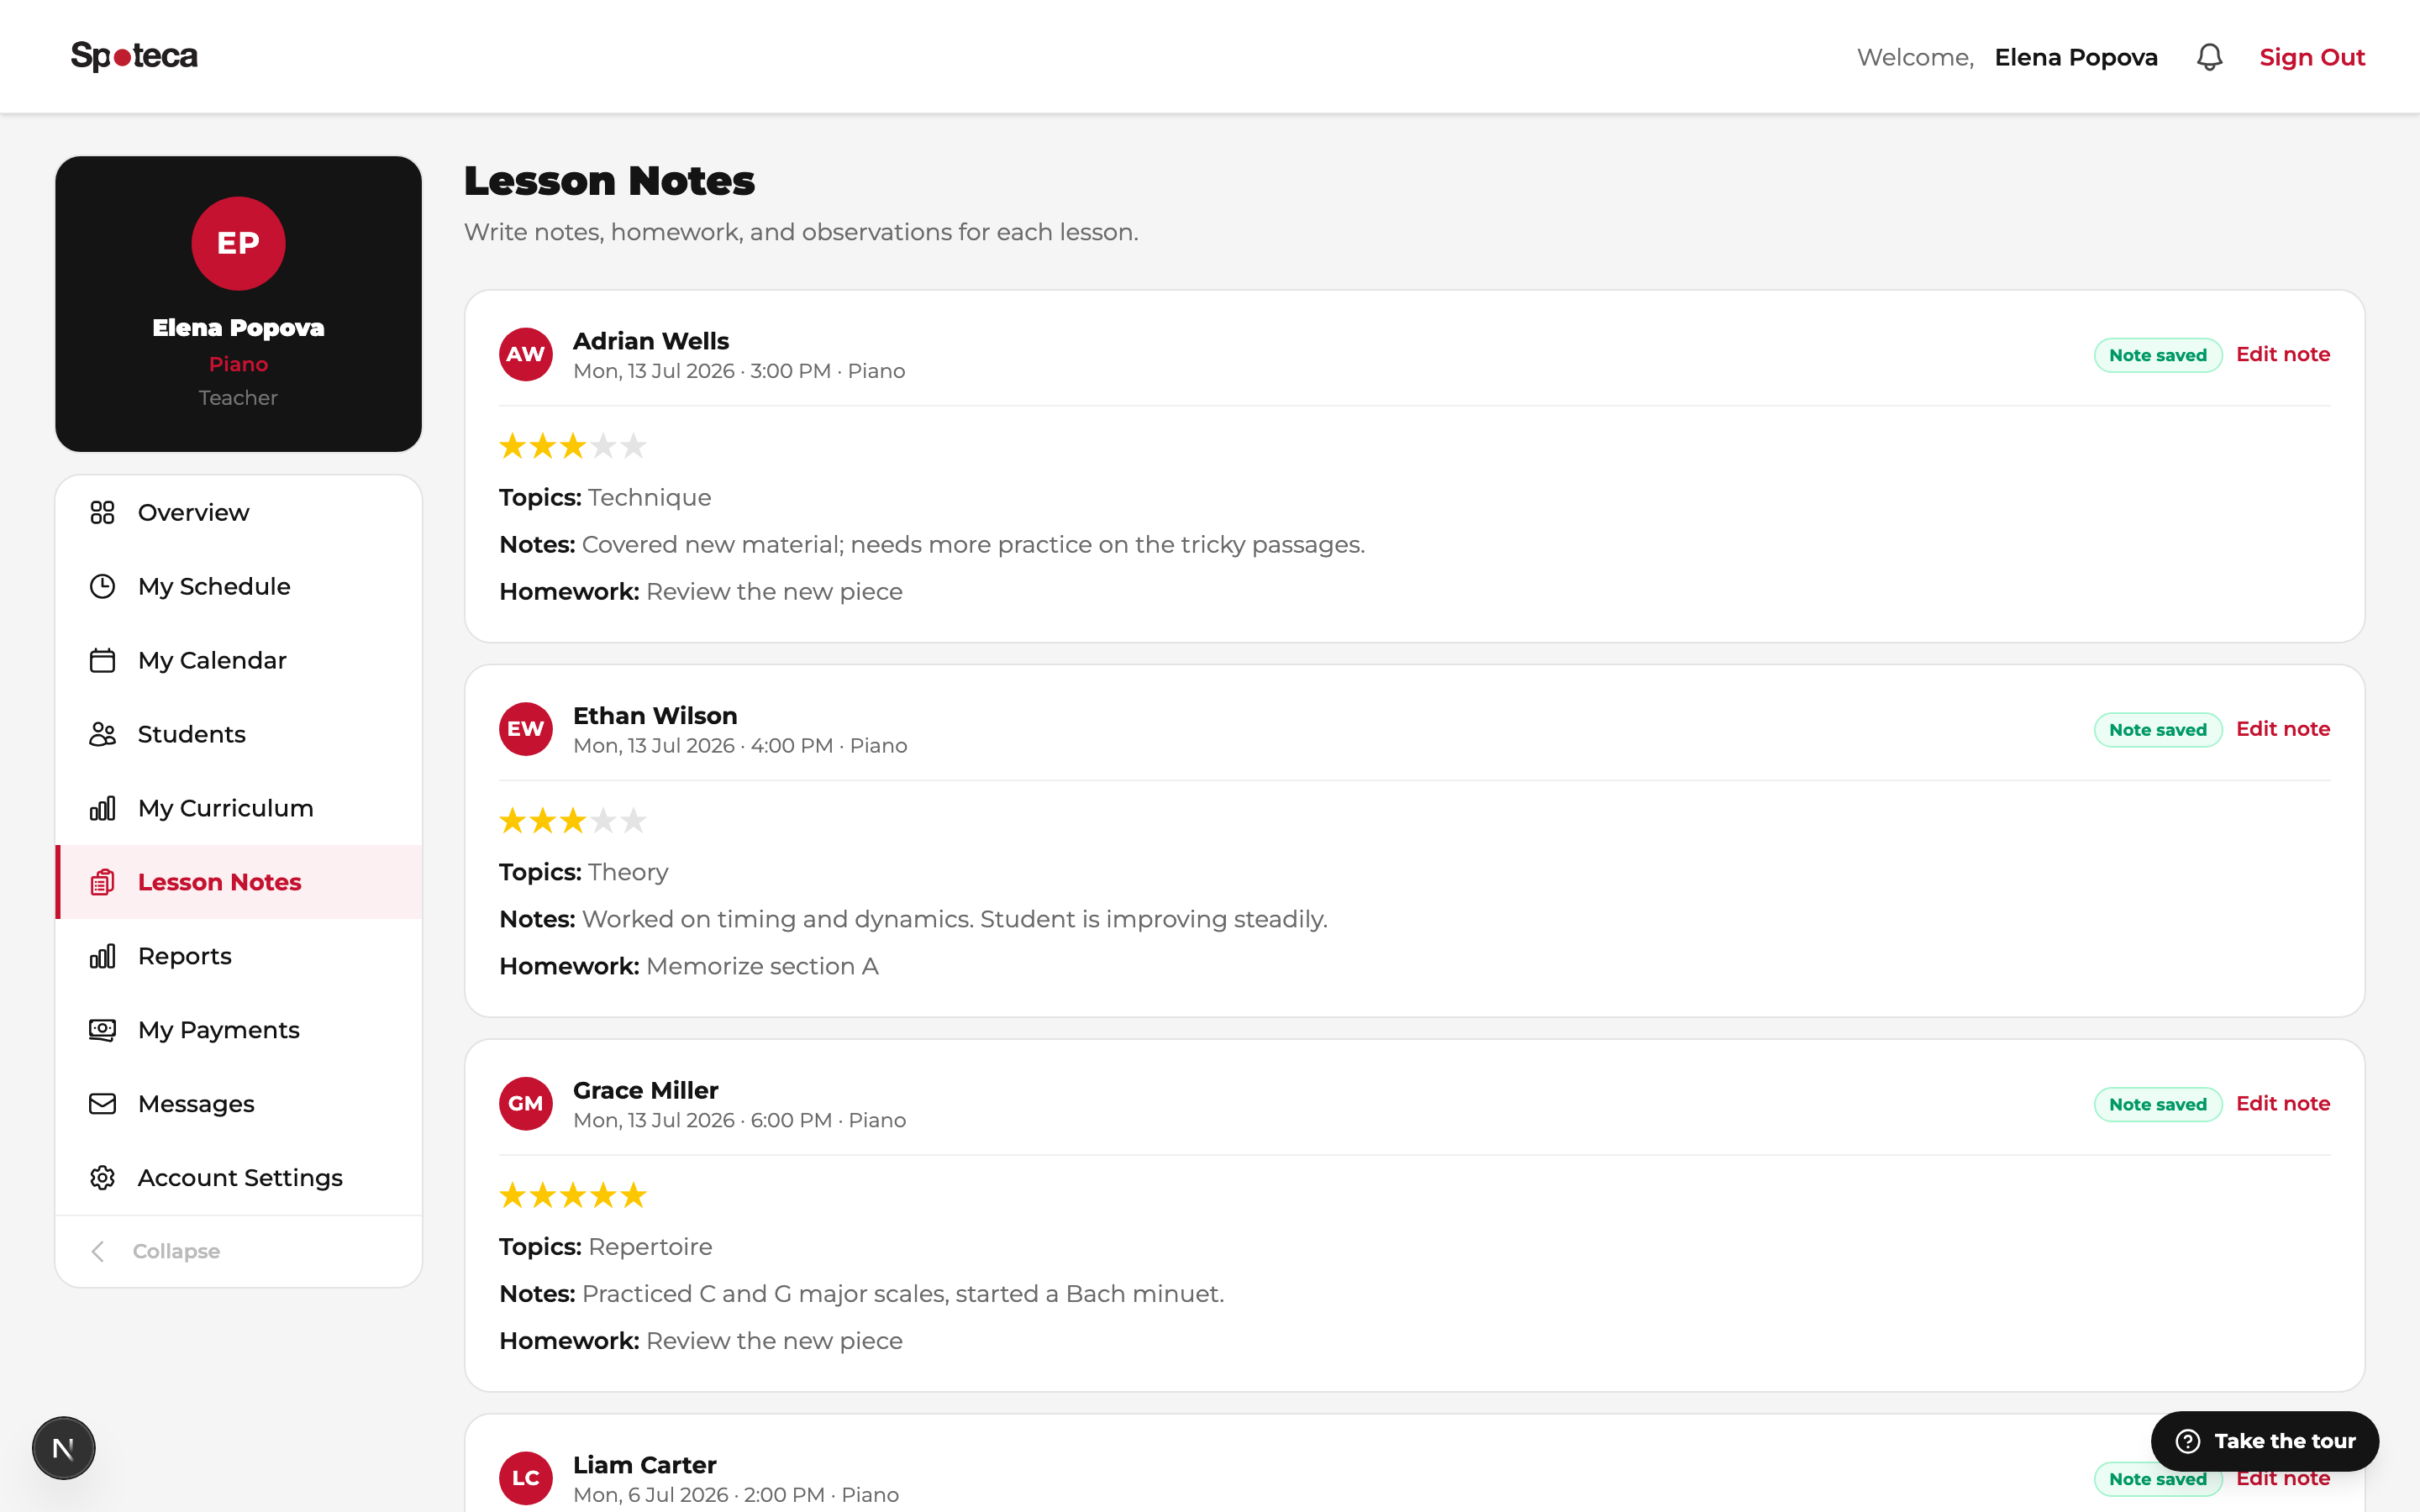Click the Adrian Wells student name
The height and width of the screenshot is (1512, 2420).
coord(651,341)
